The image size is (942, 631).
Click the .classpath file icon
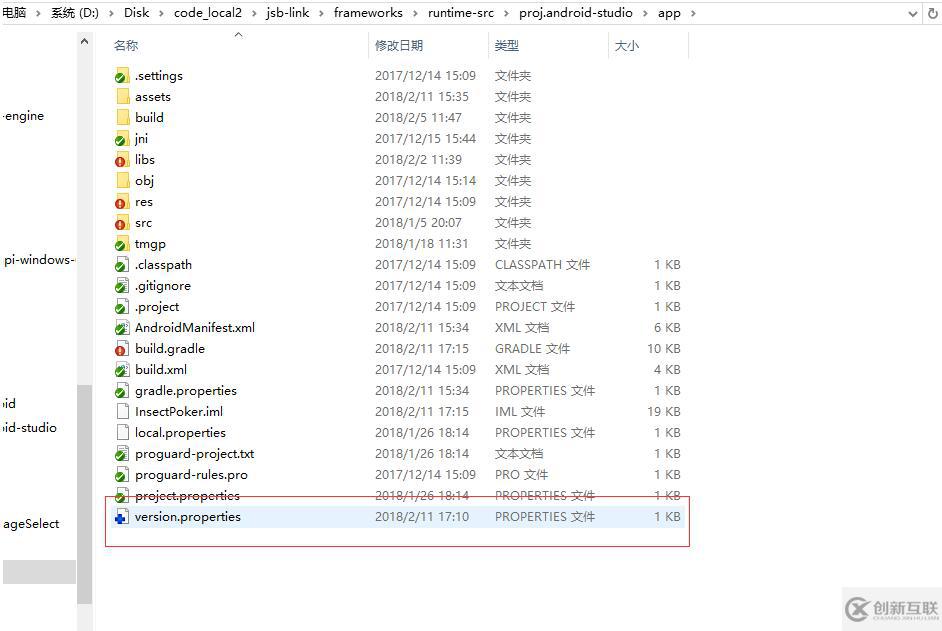pyautogui.click(x=122, y=265)
